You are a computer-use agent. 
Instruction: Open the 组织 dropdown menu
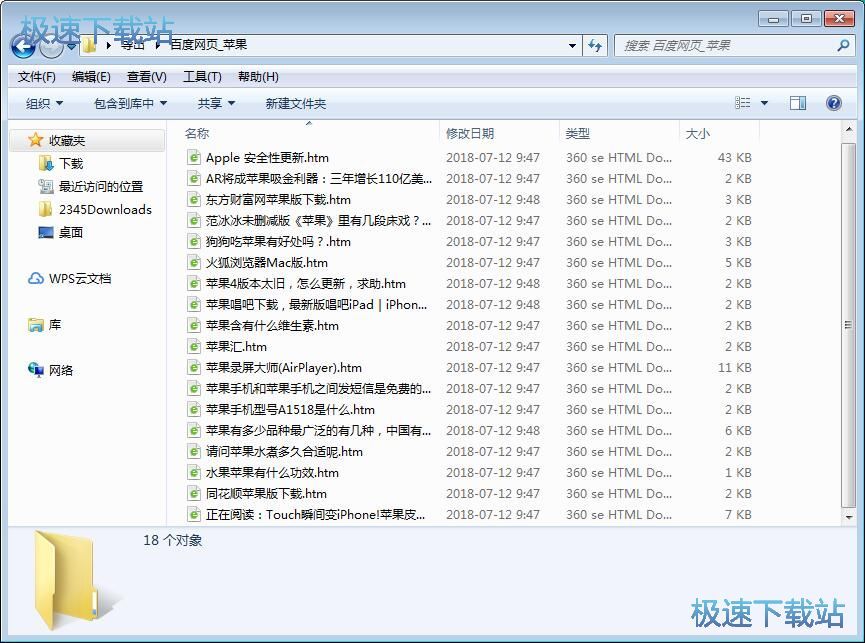click(x=44, y=103)
